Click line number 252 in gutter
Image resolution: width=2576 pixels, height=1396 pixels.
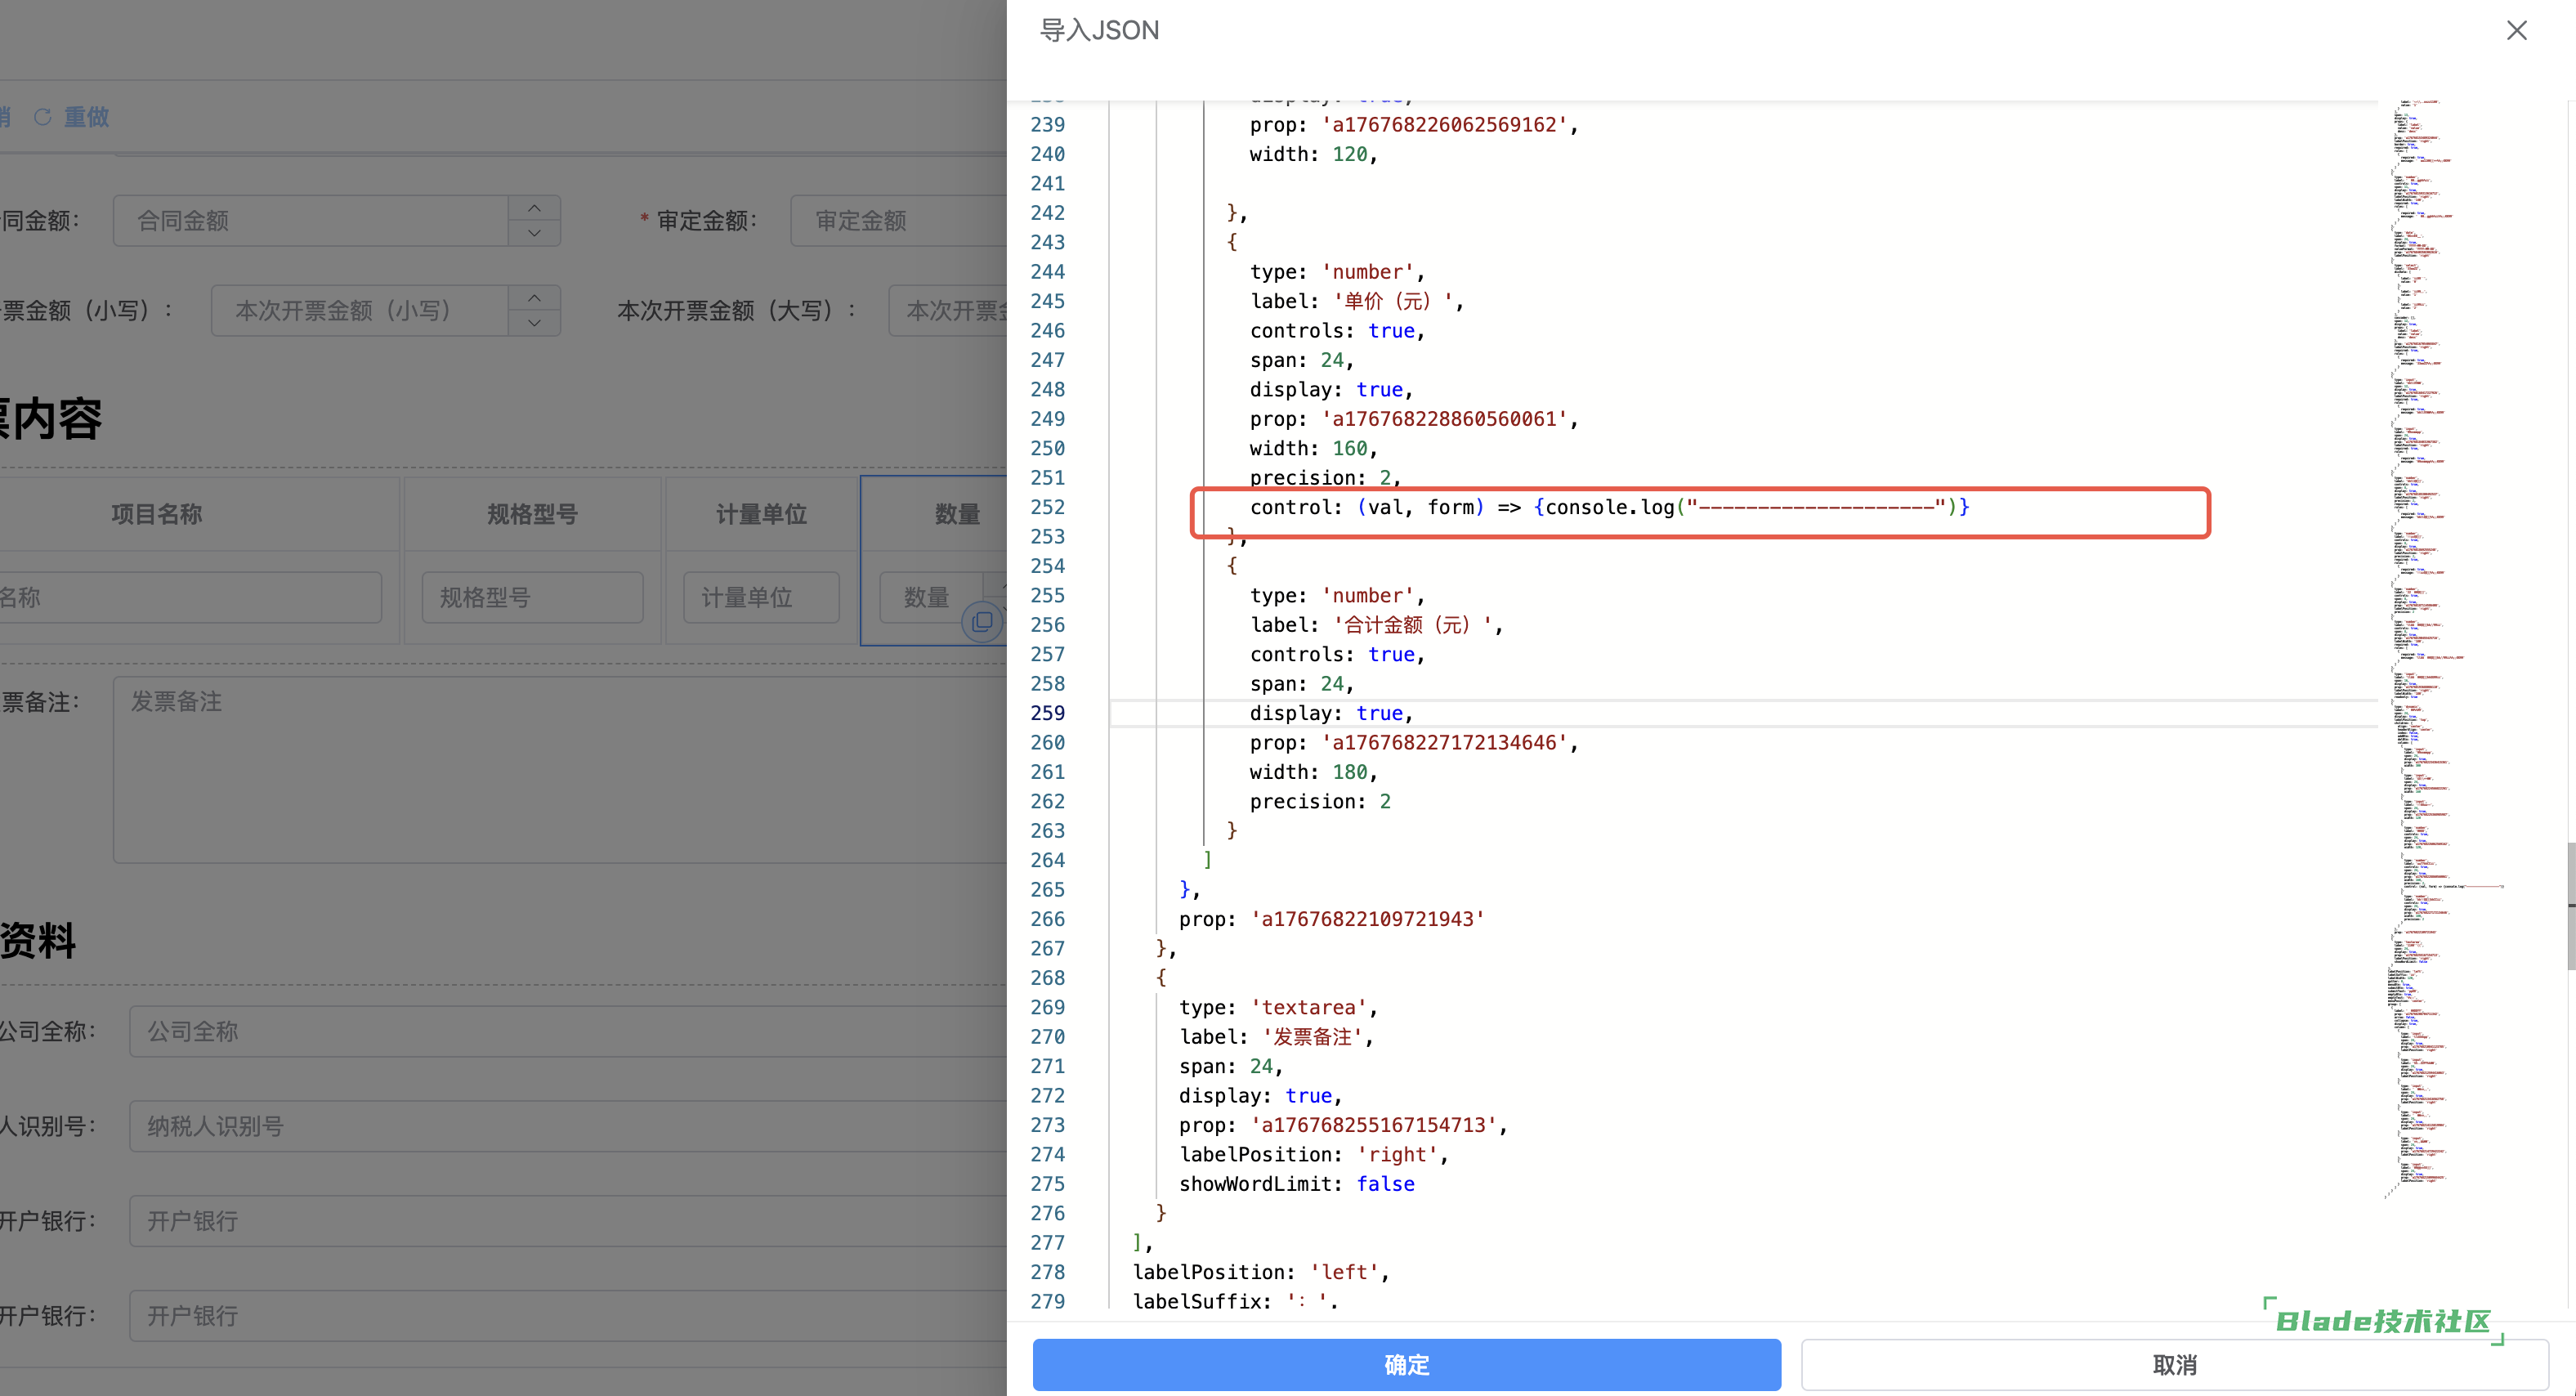(1047, 507)
